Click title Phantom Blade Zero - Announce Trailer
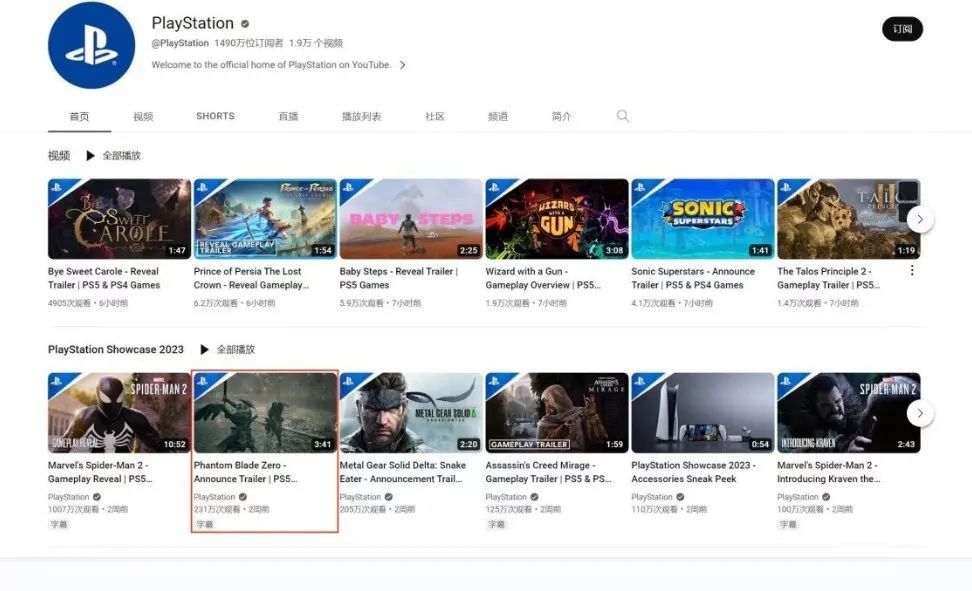Screen dimensions: 972x591 tap(245, 472)
